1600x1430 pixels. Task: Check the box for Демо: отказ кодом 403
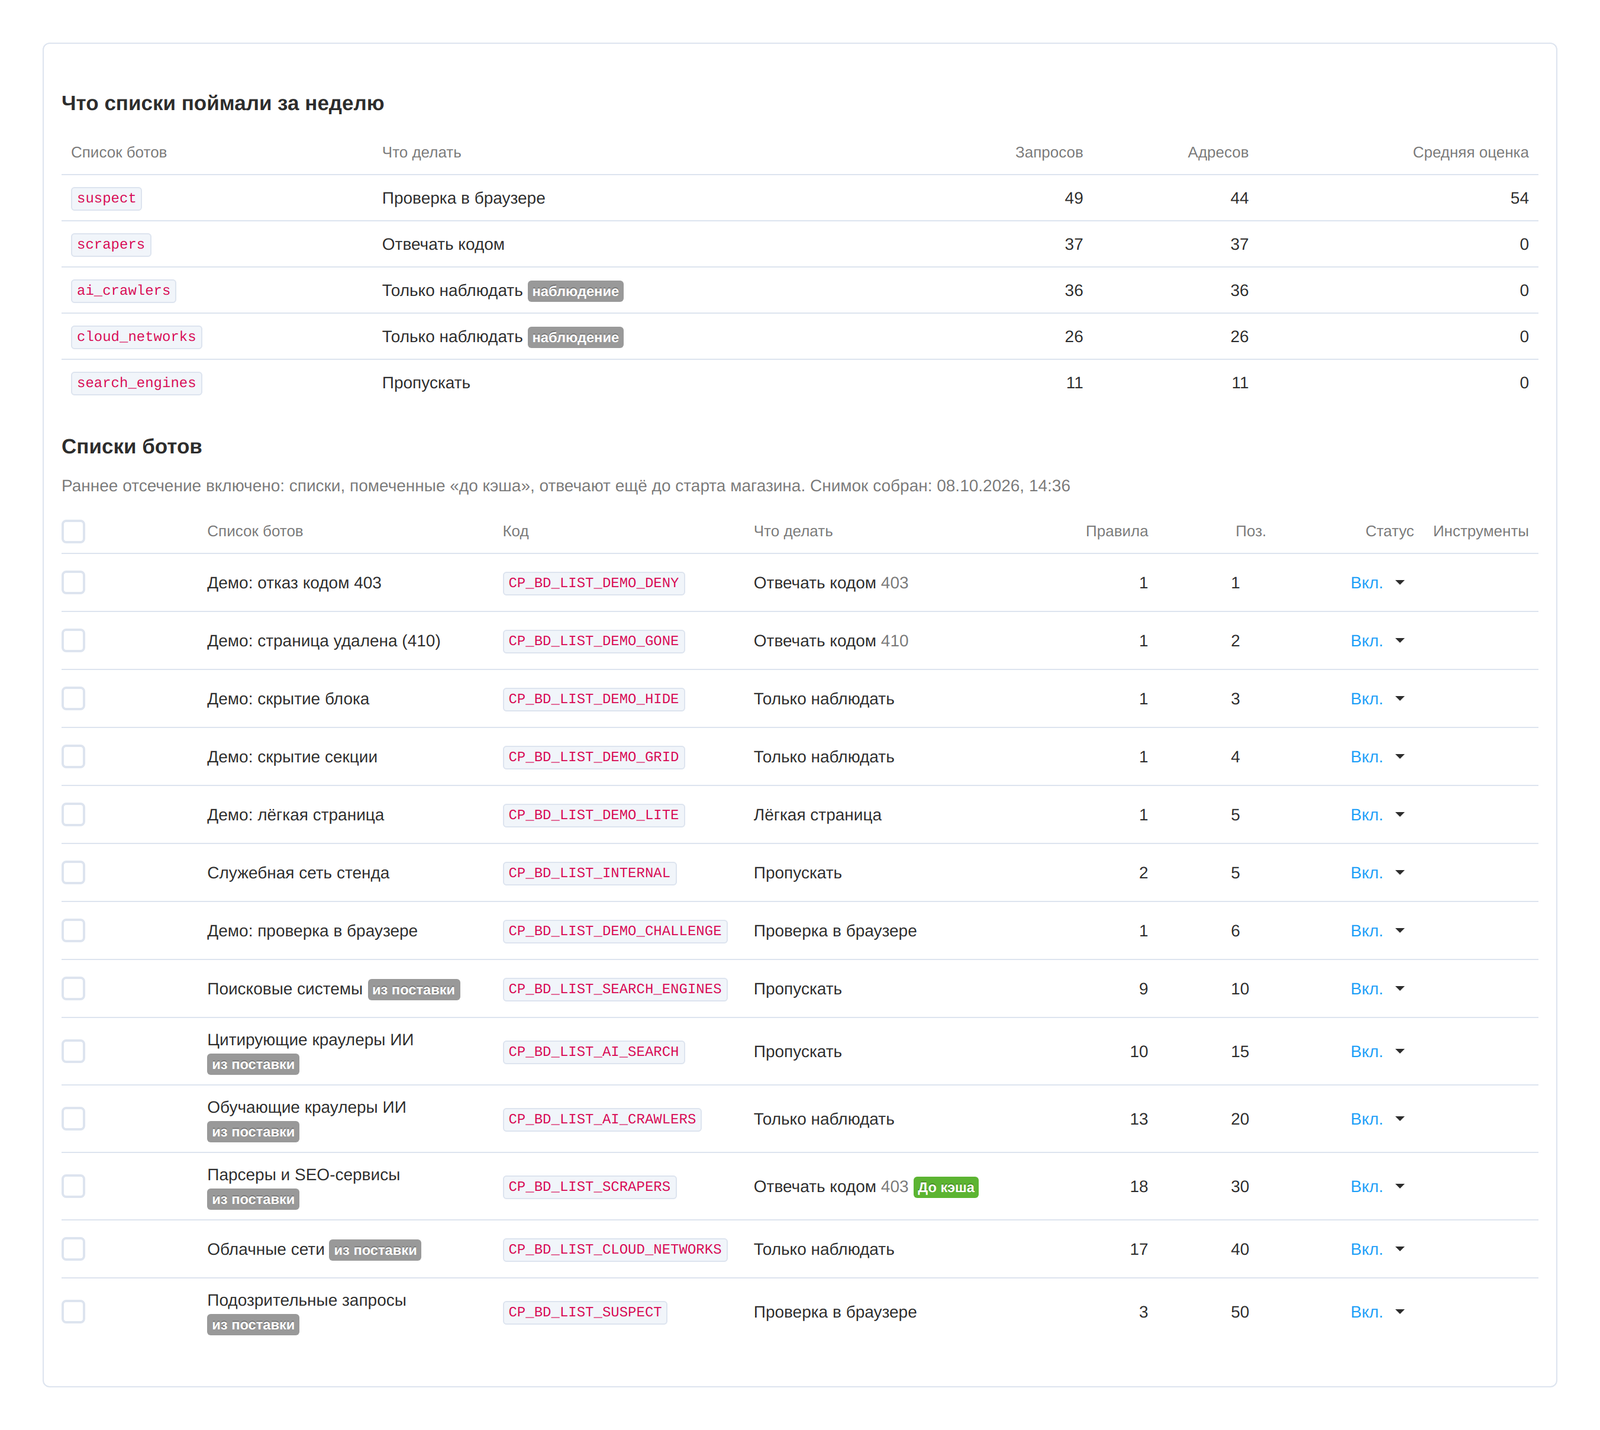[x=73, y=582]
